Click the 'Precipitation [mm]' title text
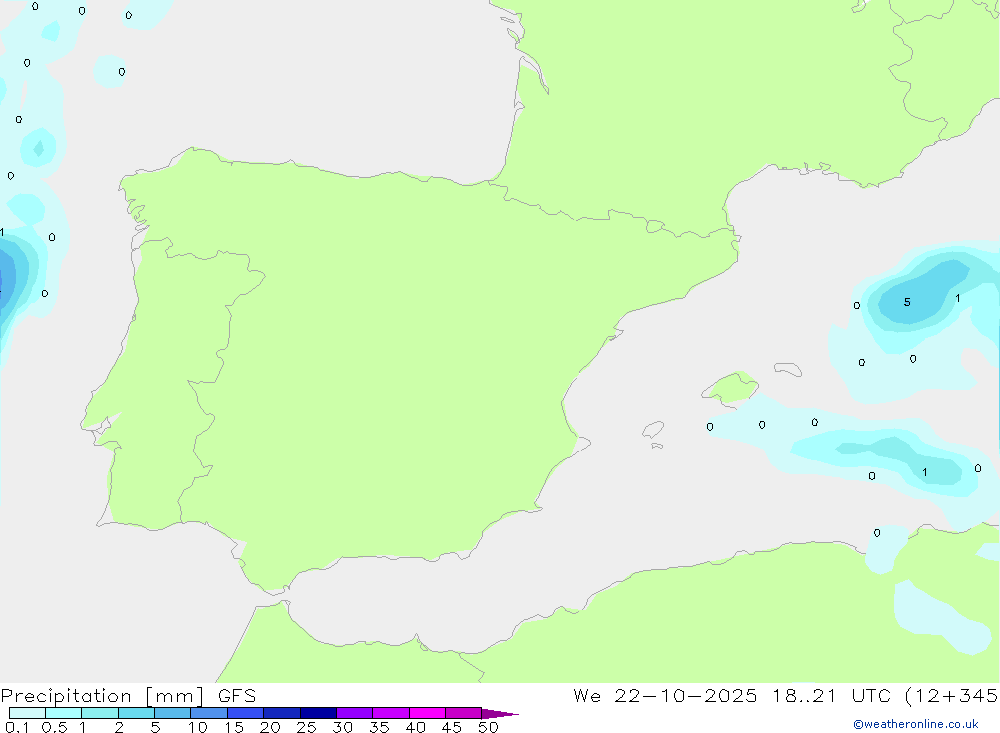 click(x=103, y=696)
